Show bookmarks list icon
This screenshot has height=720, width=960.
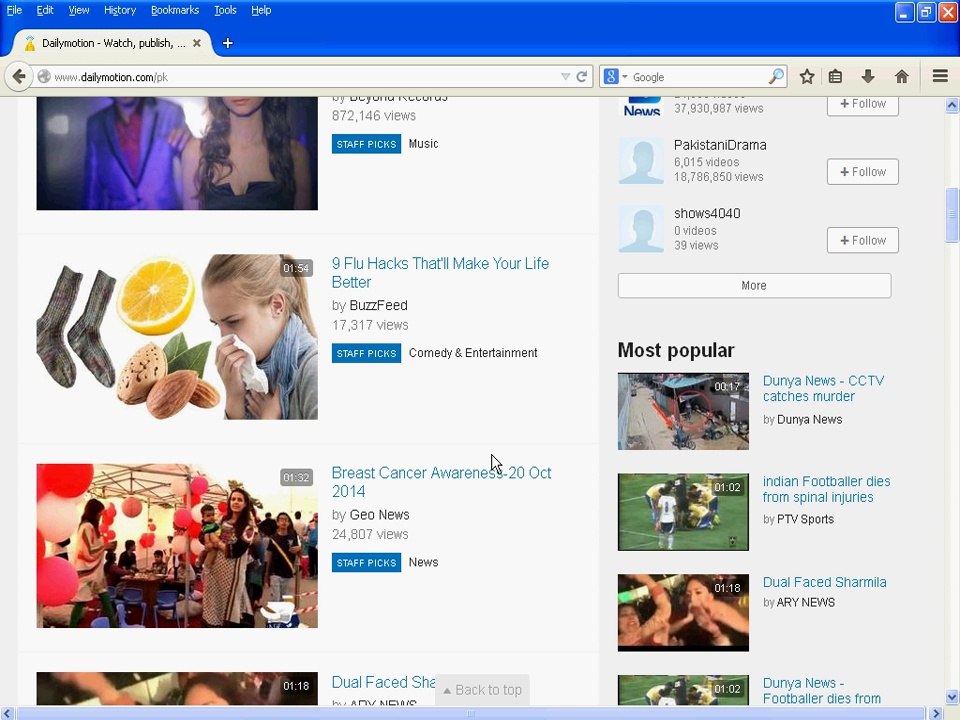(835, 77)
